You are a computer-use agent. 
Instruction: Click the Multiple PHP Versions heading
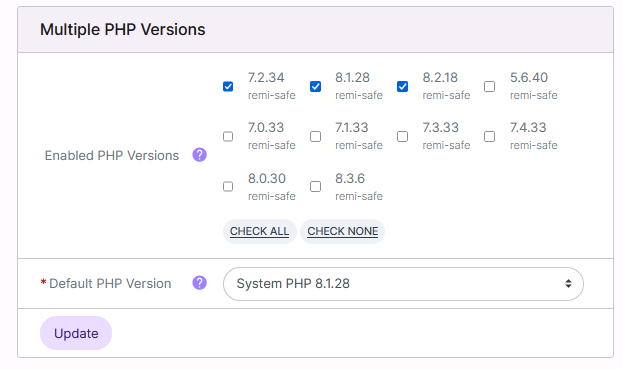coord(122,29)
